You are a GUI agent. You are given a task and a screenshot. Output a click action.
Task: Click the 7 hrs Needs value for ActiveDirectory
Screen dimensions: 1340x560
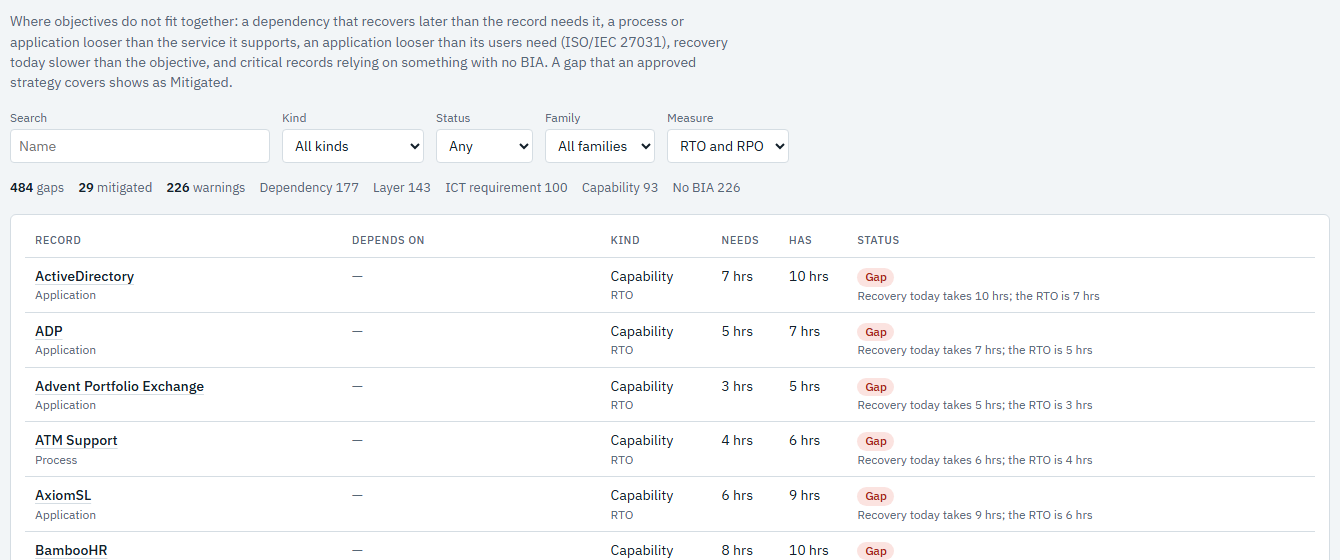coord(737,276)
